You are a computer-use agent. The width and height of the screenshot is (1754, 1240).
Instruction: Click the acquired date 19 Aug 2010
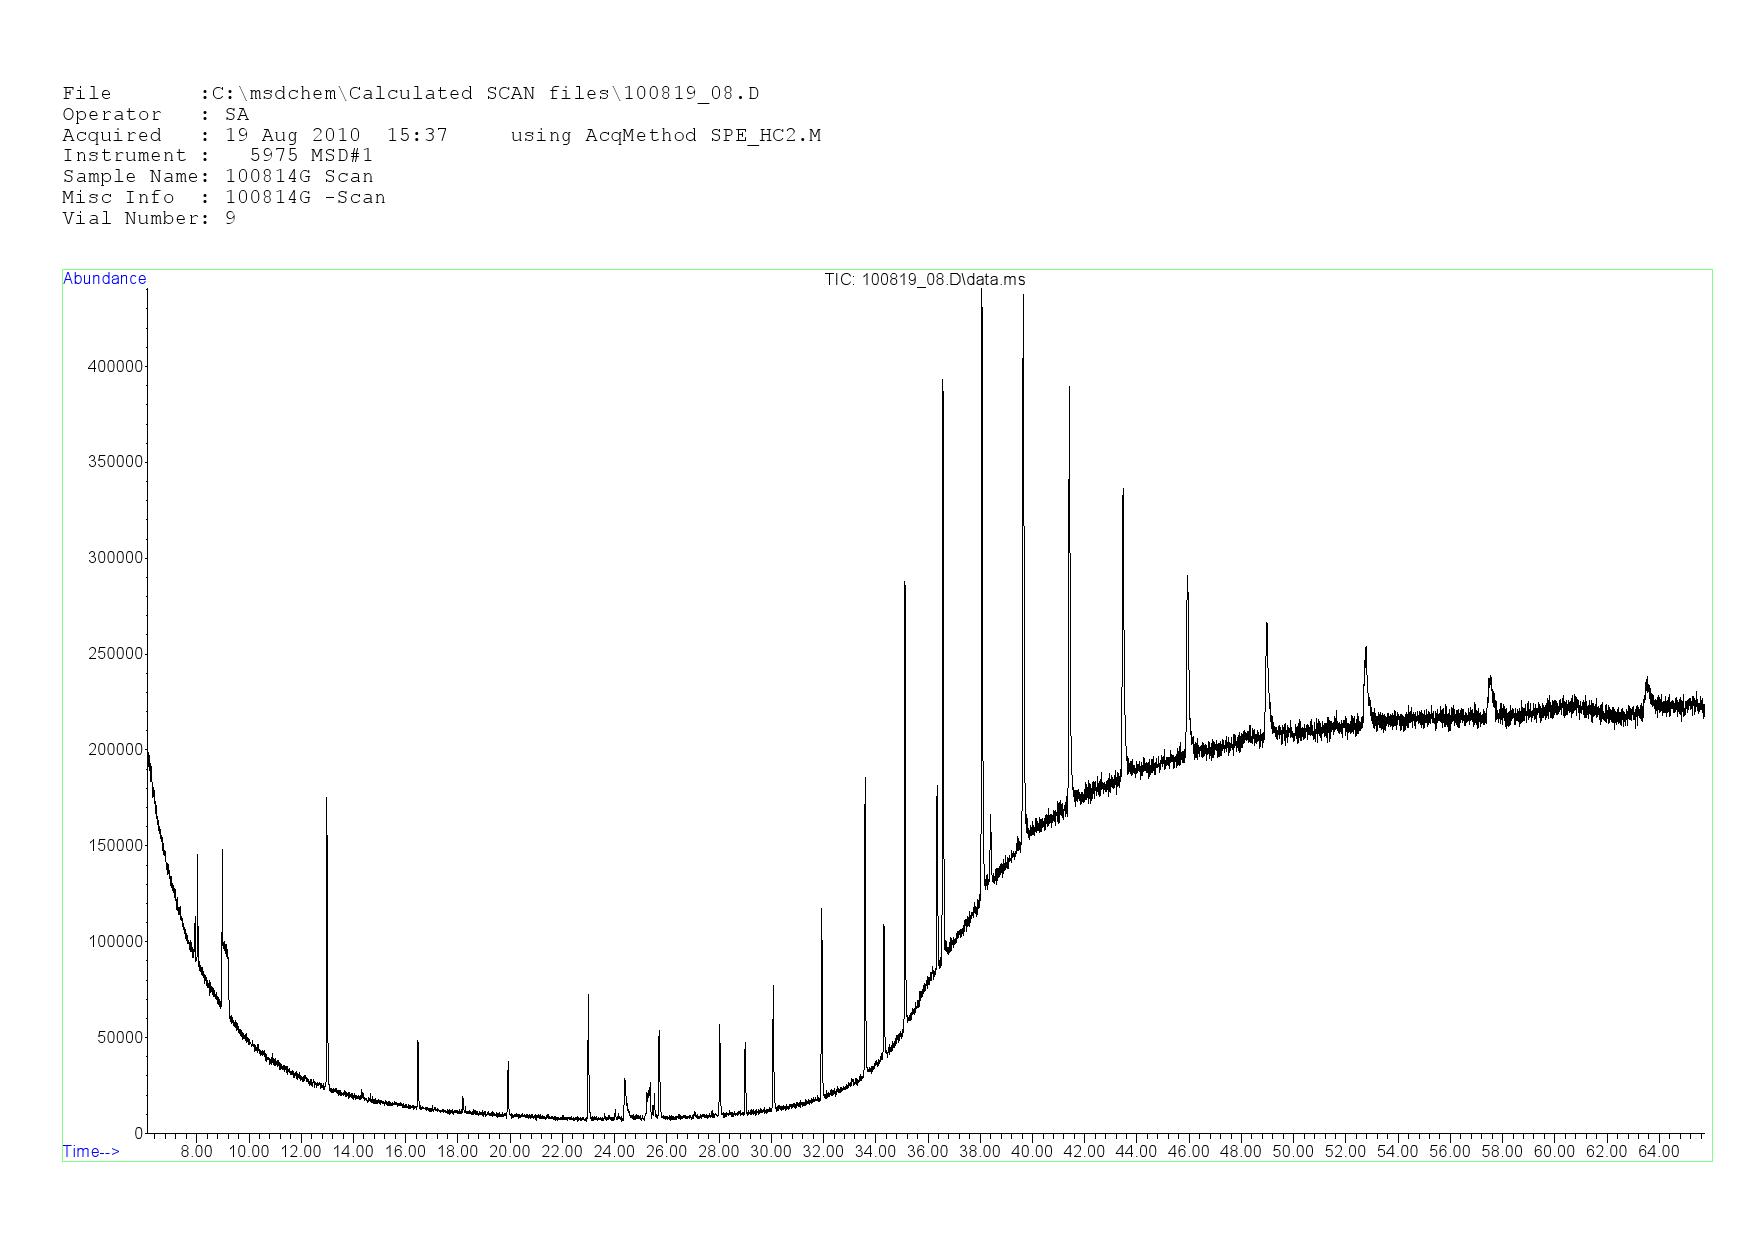[292, 135]
